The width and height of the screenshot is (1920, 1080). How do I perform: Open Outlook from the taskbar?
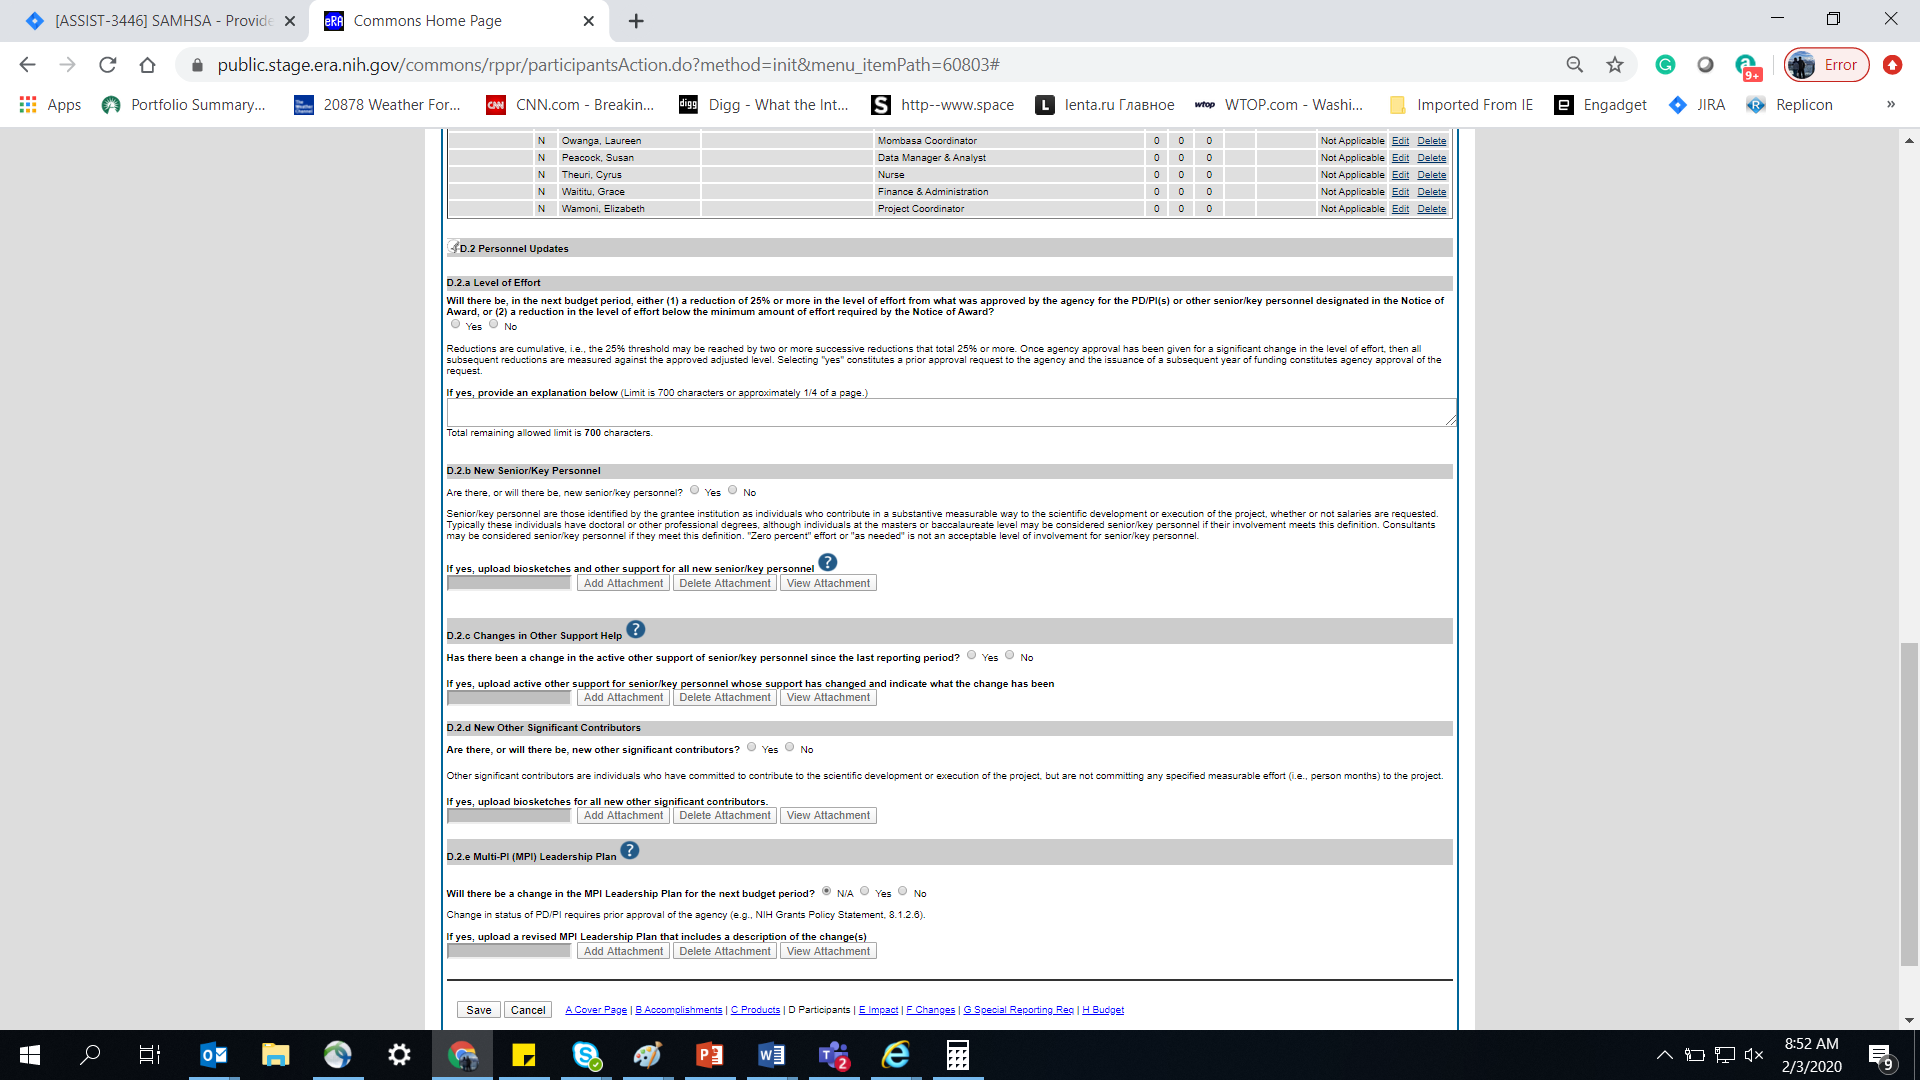pyautogui.click(x=213, y=1054)
